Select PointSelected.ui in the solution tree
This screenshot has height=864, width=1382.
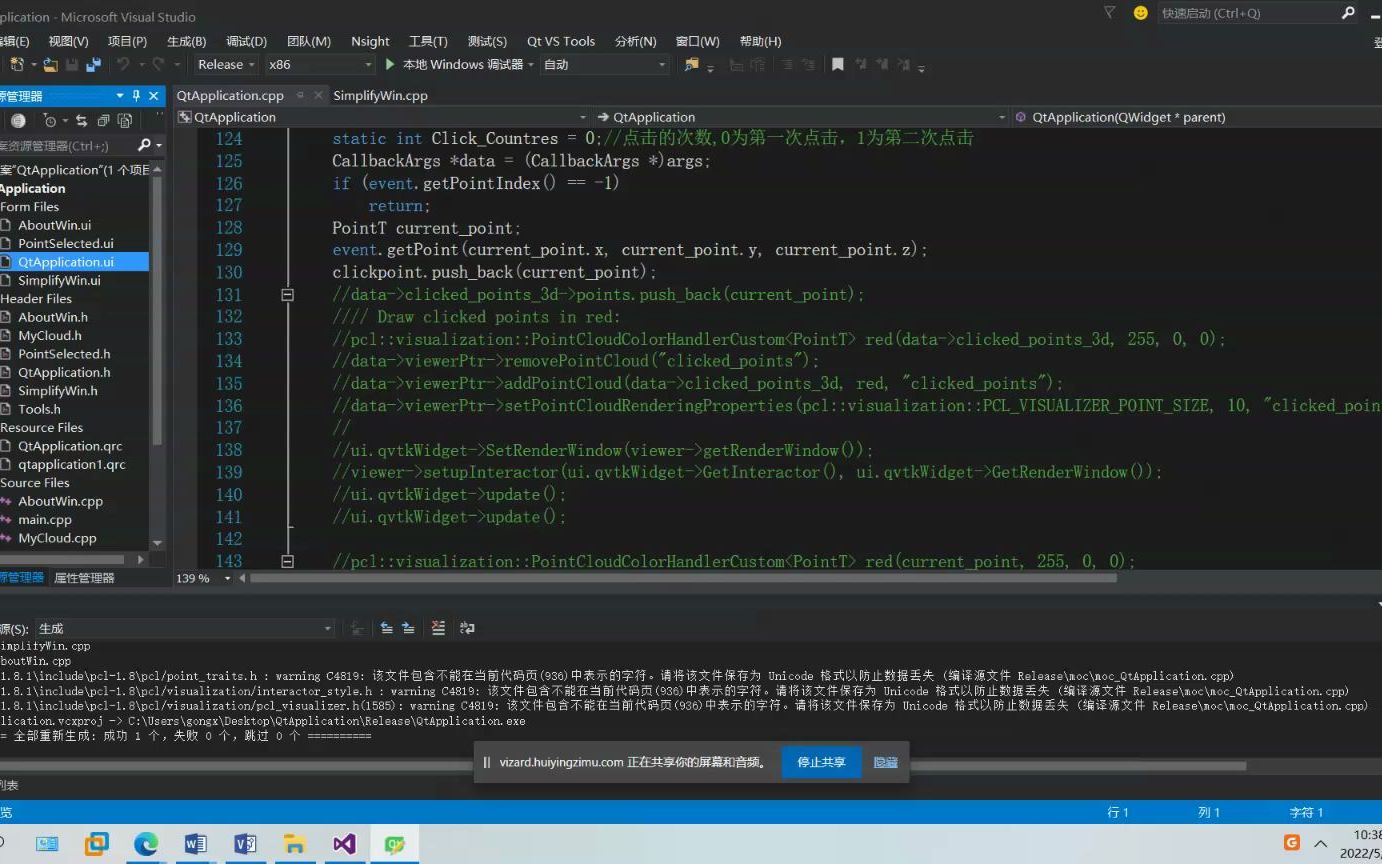click(x=65, y=243)
